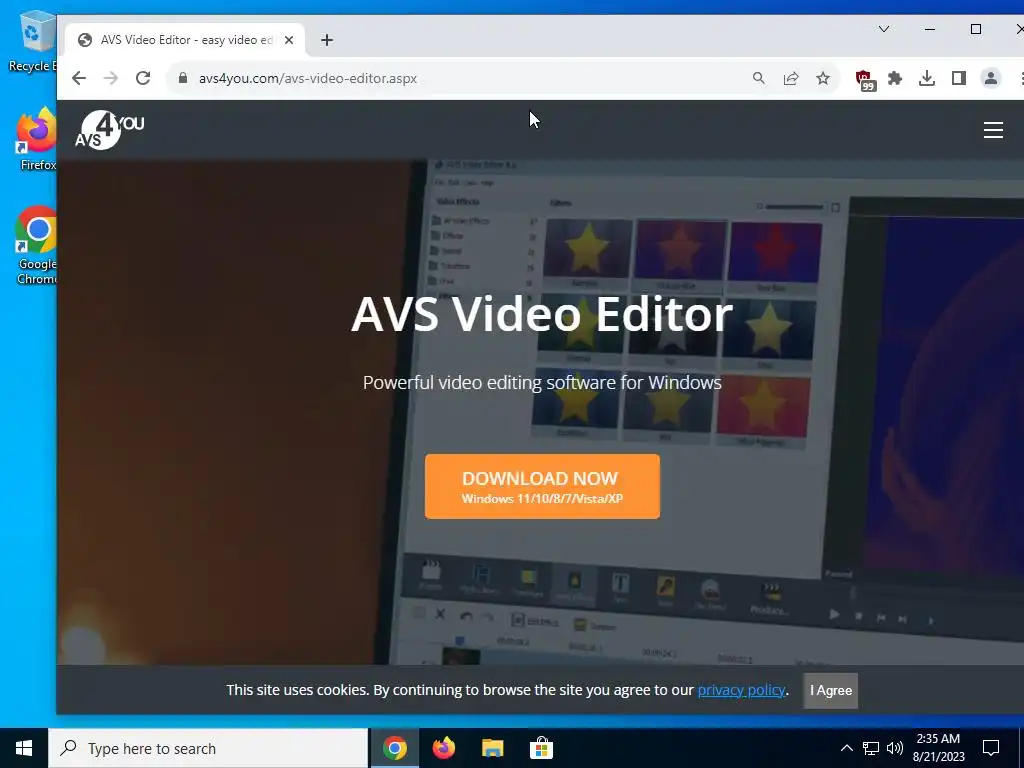Open the Extensions puzzle menu
The height and width of the screenshot is (768, 1024).
(x=895, y=78)
